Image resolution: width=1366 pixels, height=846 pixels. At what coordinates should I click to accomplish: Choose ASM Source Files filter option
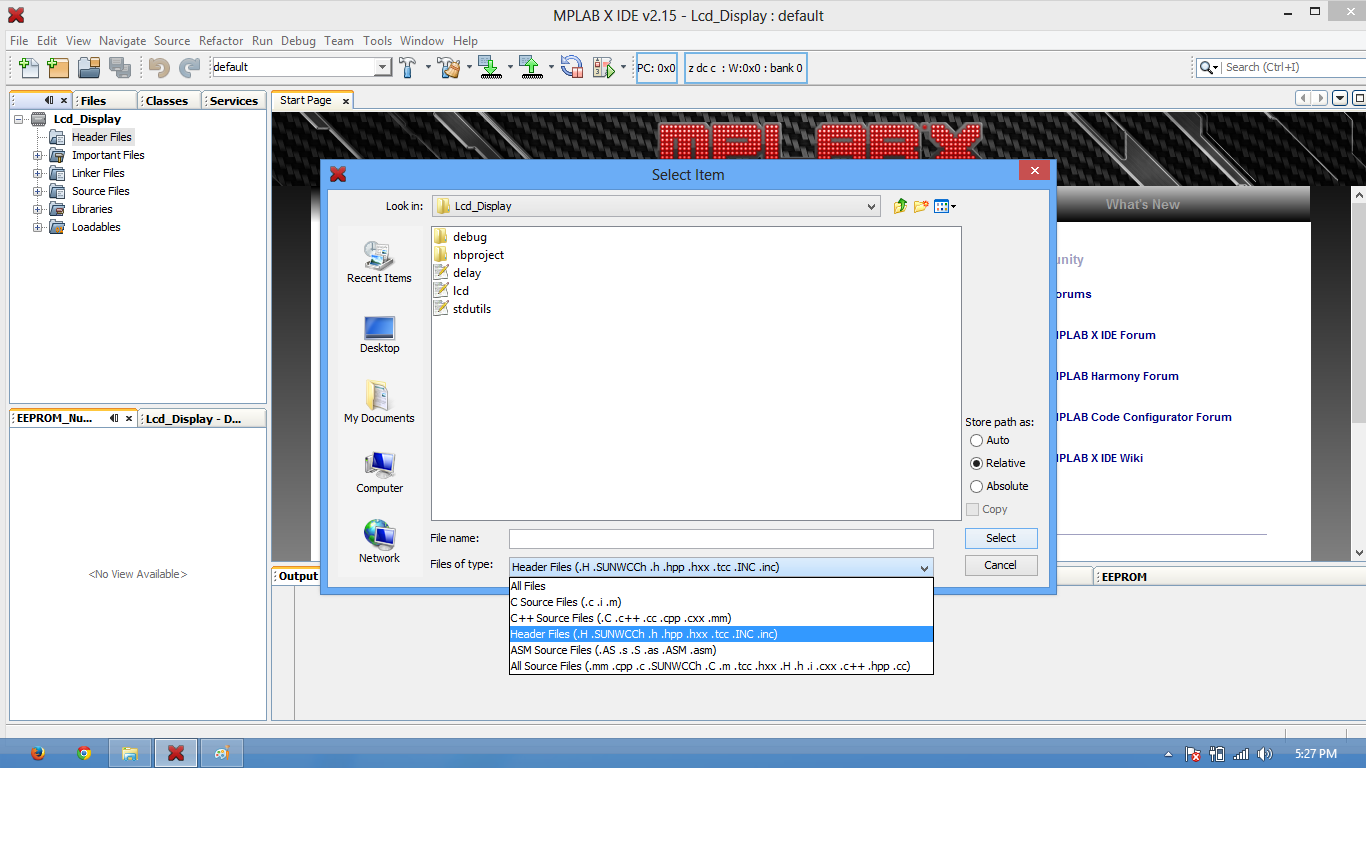pyautogui.click(x=721, y=650)
